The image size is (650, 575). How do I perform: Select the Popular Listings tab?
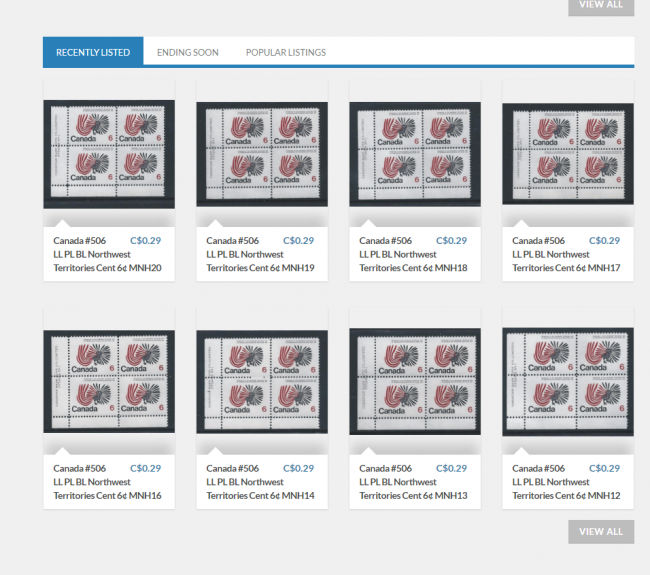[x=286, y=52]
